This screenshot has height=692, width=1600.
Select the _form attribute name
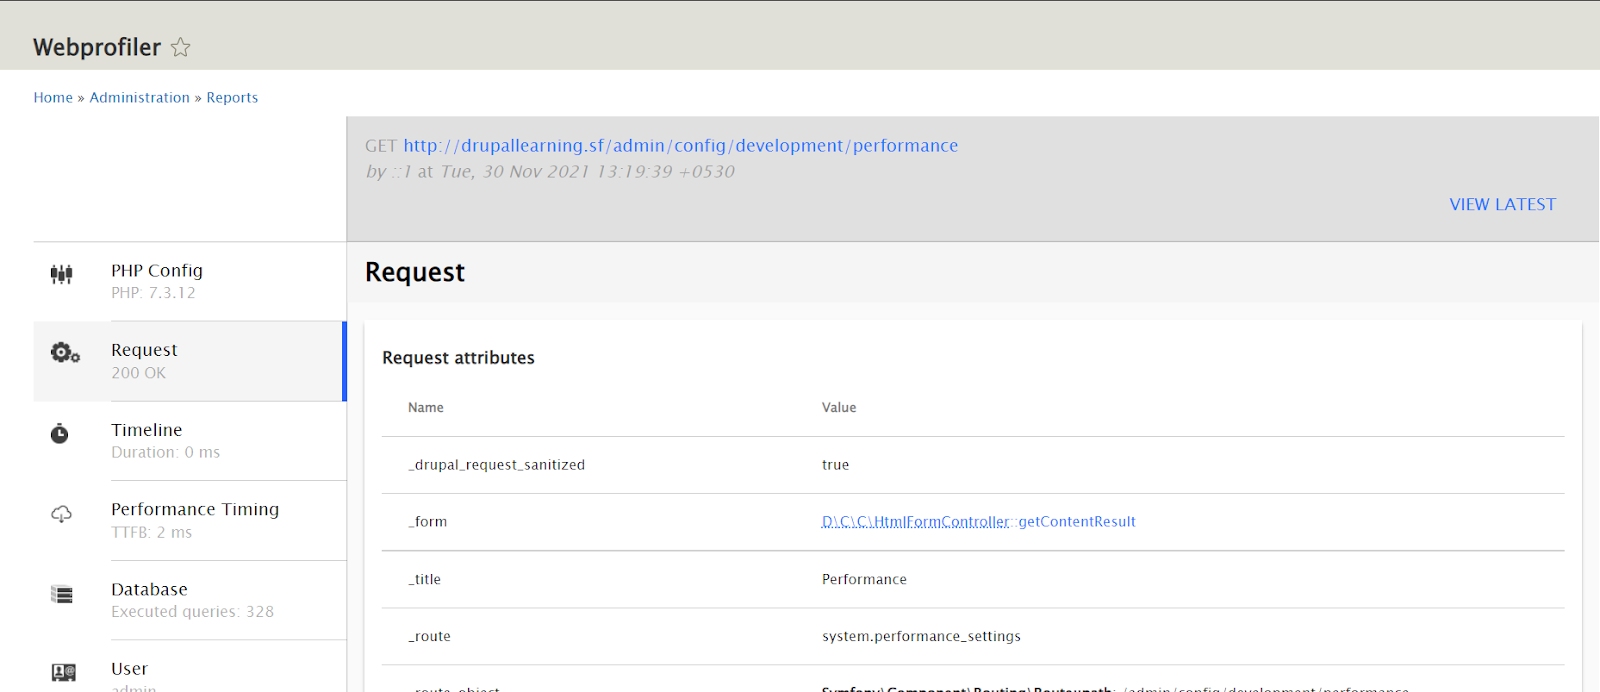[428, 522]
